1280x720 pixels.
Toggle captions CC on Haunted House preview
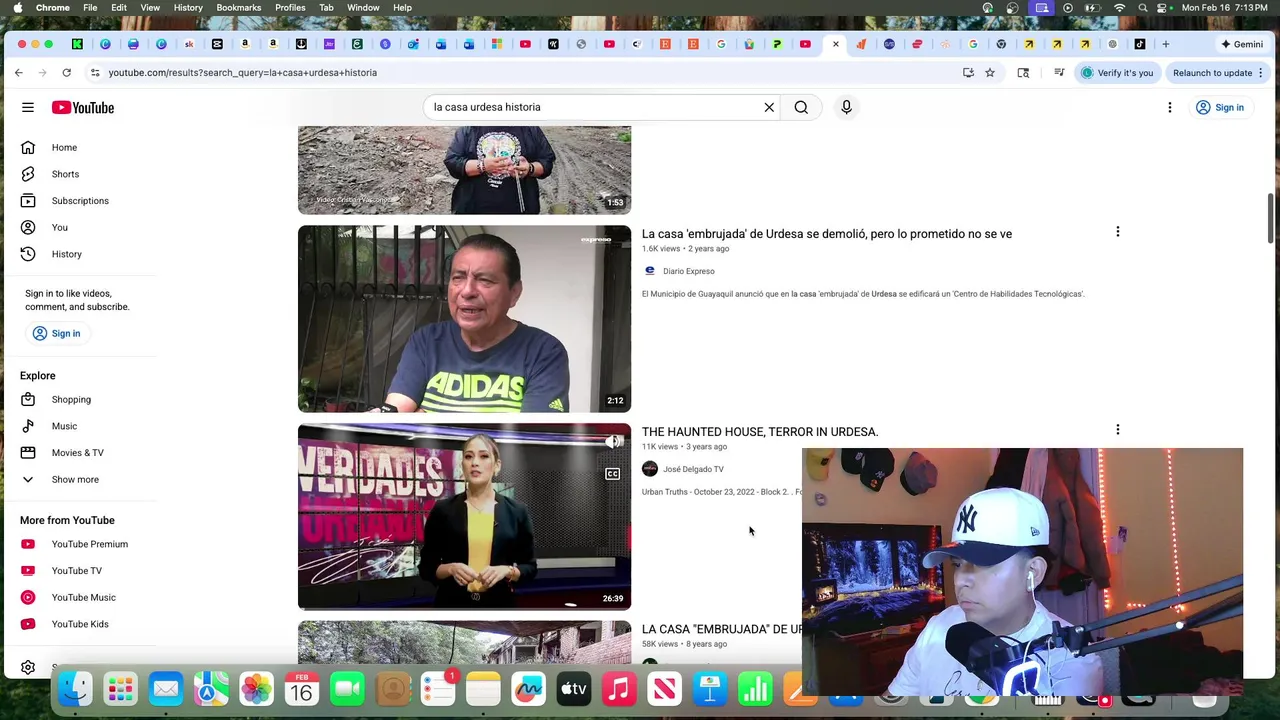click(612, 473)
